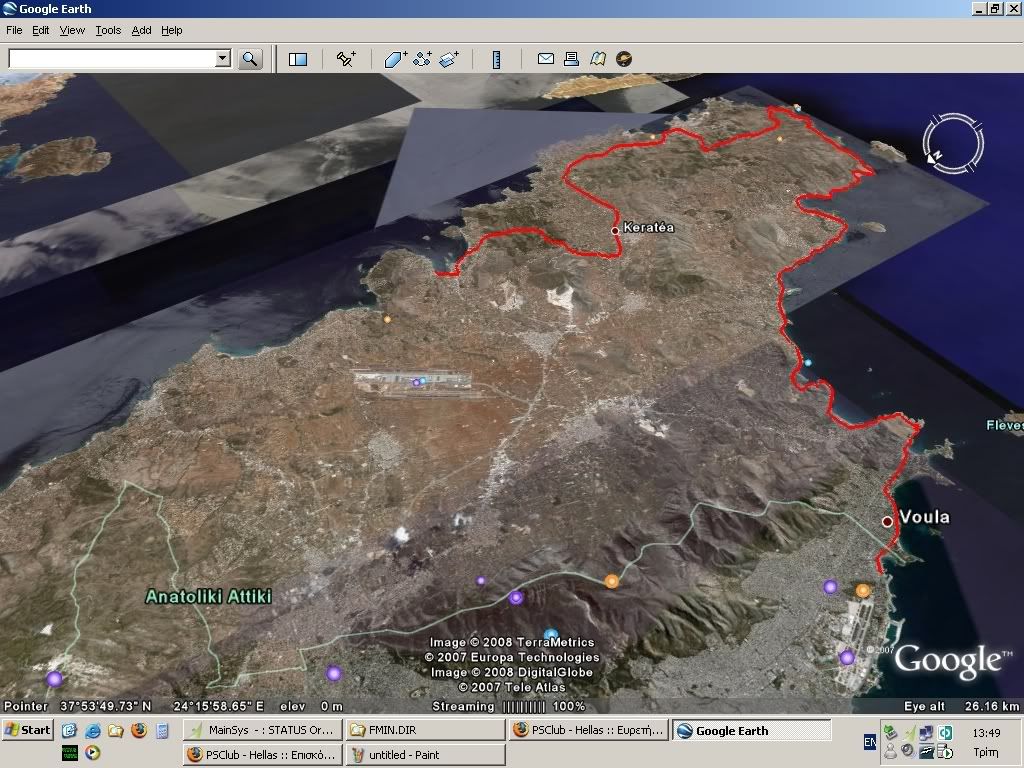Switch to PSClub Hellas Ευρετή taskbar window
Image resolution: width=1024 pixels, height=768 pixels.
pyautogui.click(x=588, y=730)
